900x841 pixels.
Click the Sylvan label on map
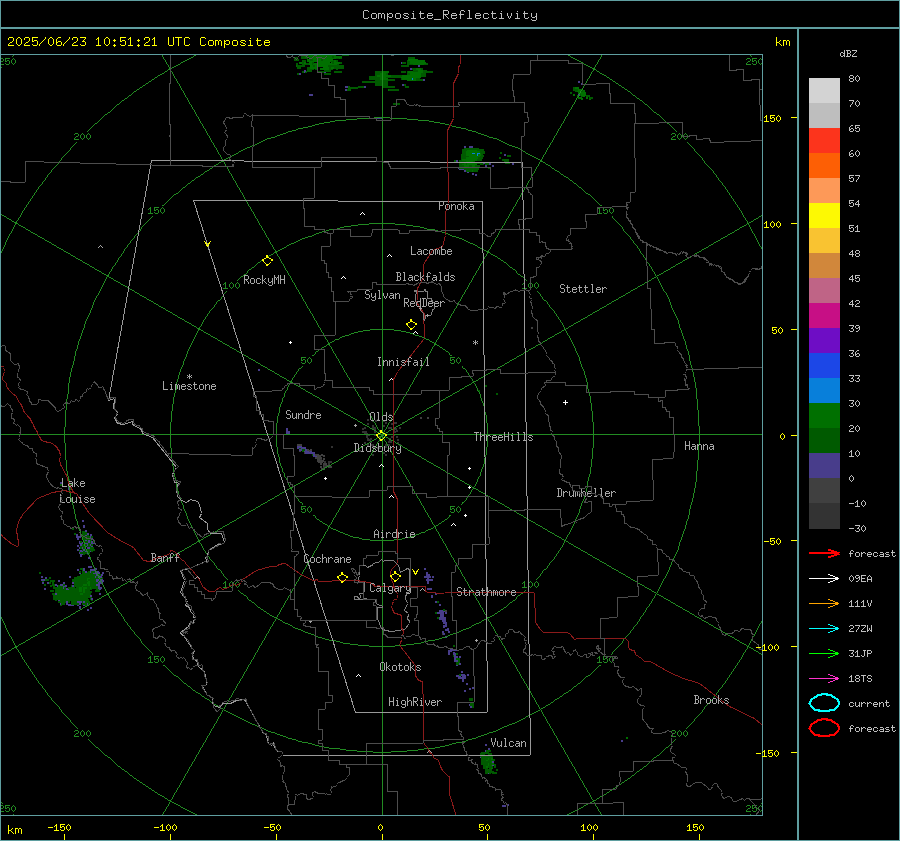tap(382, 295)
